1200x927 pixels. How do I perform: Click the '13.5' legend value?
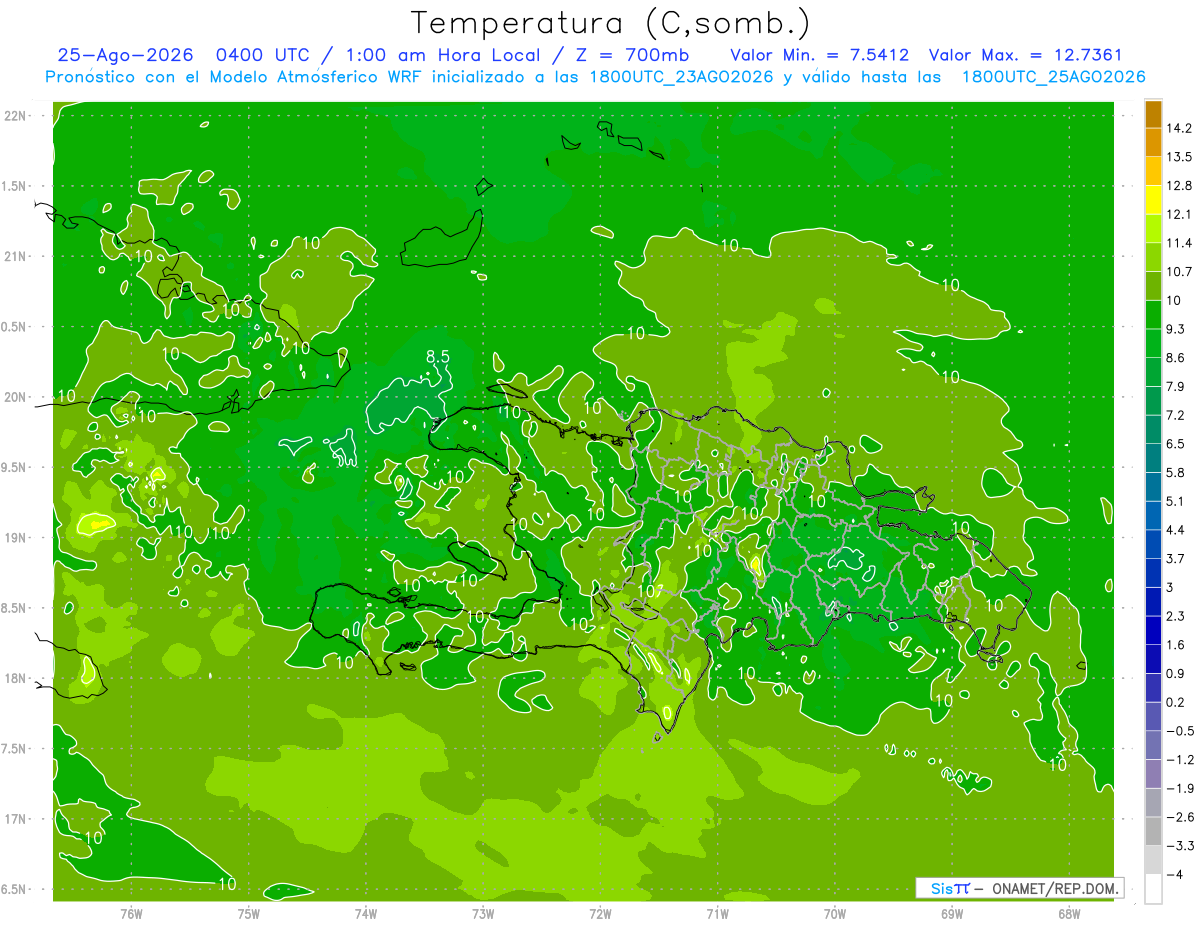pyautogui.click(x=1178, y=157)
